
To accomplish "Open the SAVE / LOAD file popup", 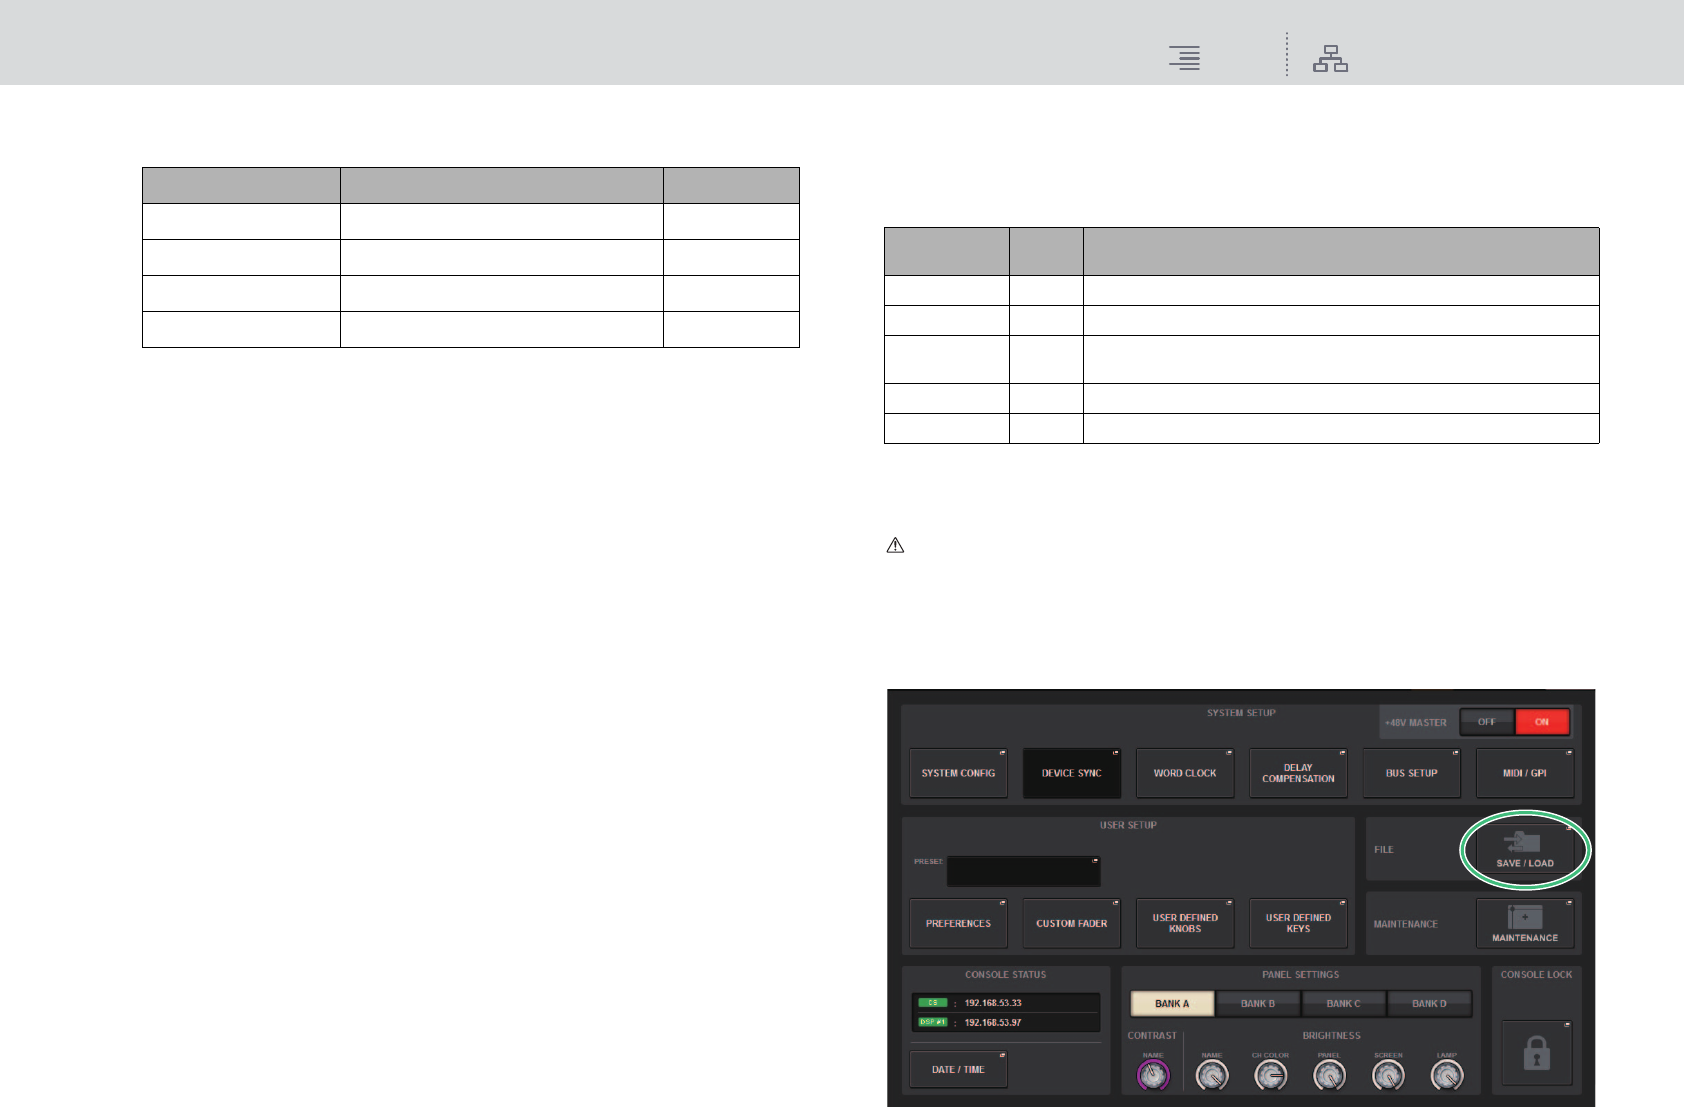I will pyautogui.click(x=1525, y=851).
